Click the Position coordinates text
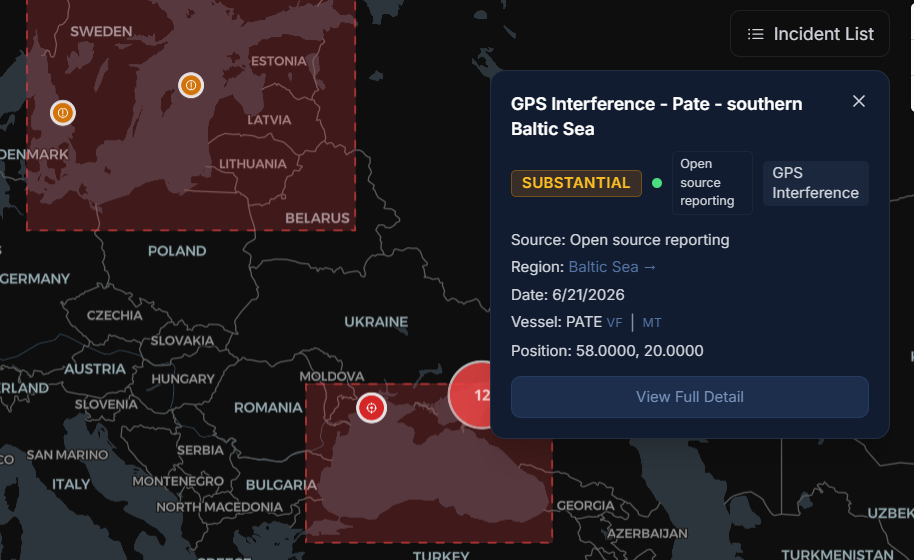 pos(607,351)
